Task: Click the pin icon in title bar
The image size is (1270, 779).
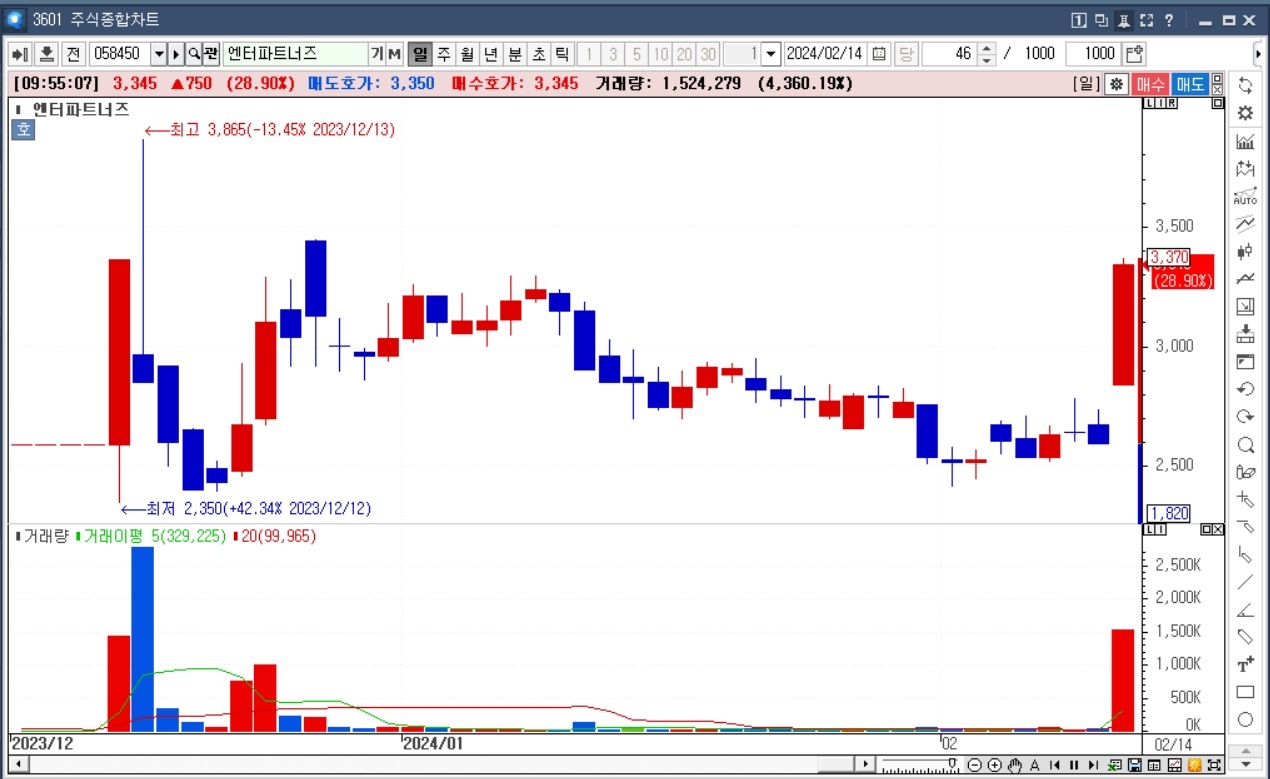Action: click(1124, 20)
